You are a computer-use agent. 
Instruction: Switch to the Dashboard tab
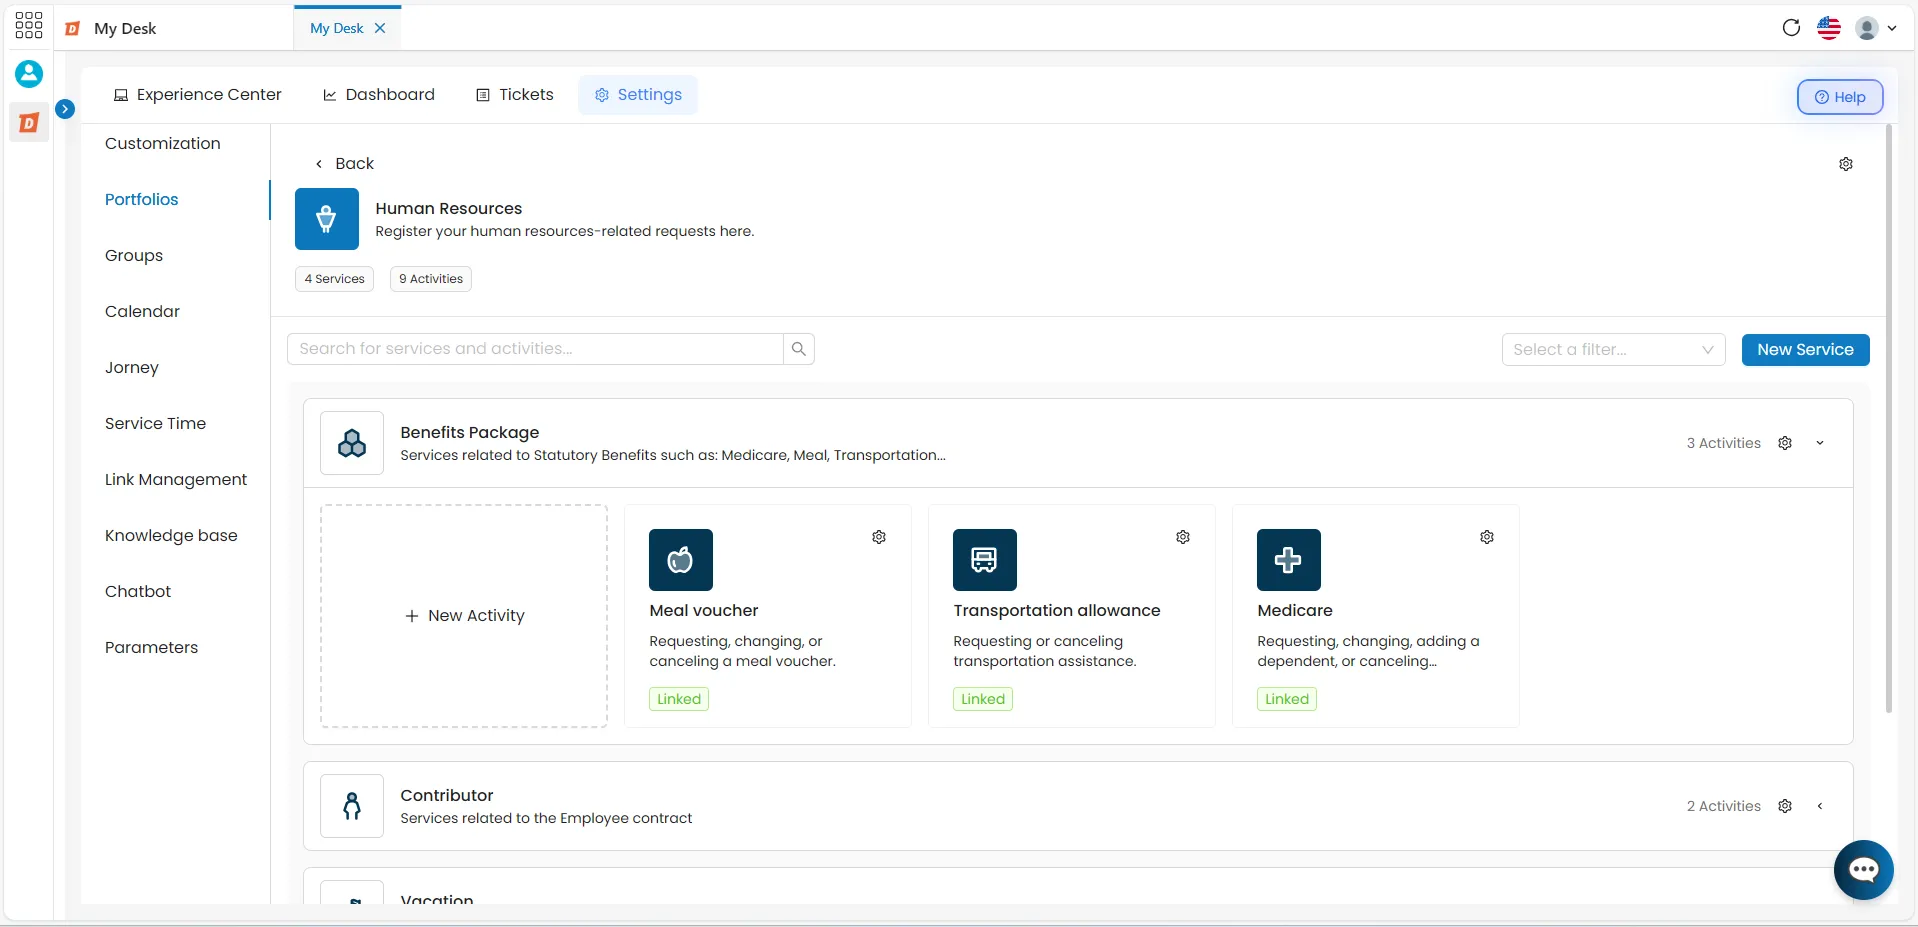pos(379,95)
